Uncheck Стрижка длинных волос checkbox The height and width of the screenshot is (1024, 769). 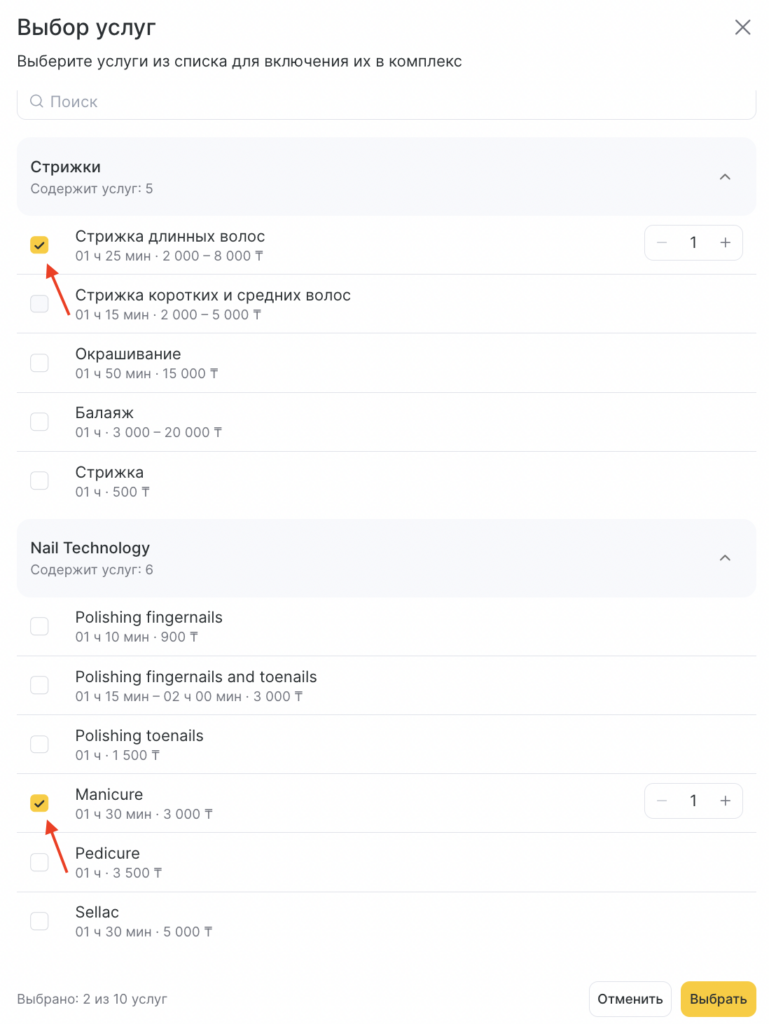(39, 245)
